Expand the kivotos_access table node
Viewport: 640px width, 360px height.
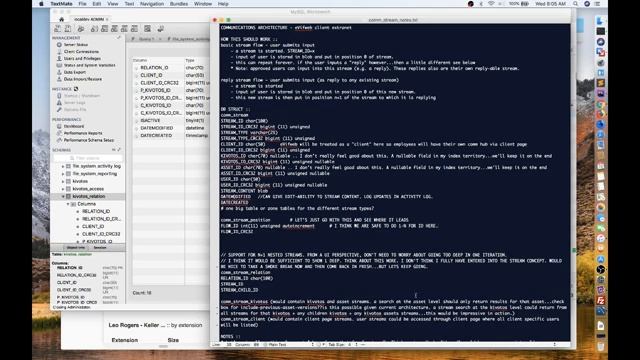click(63, 189)
